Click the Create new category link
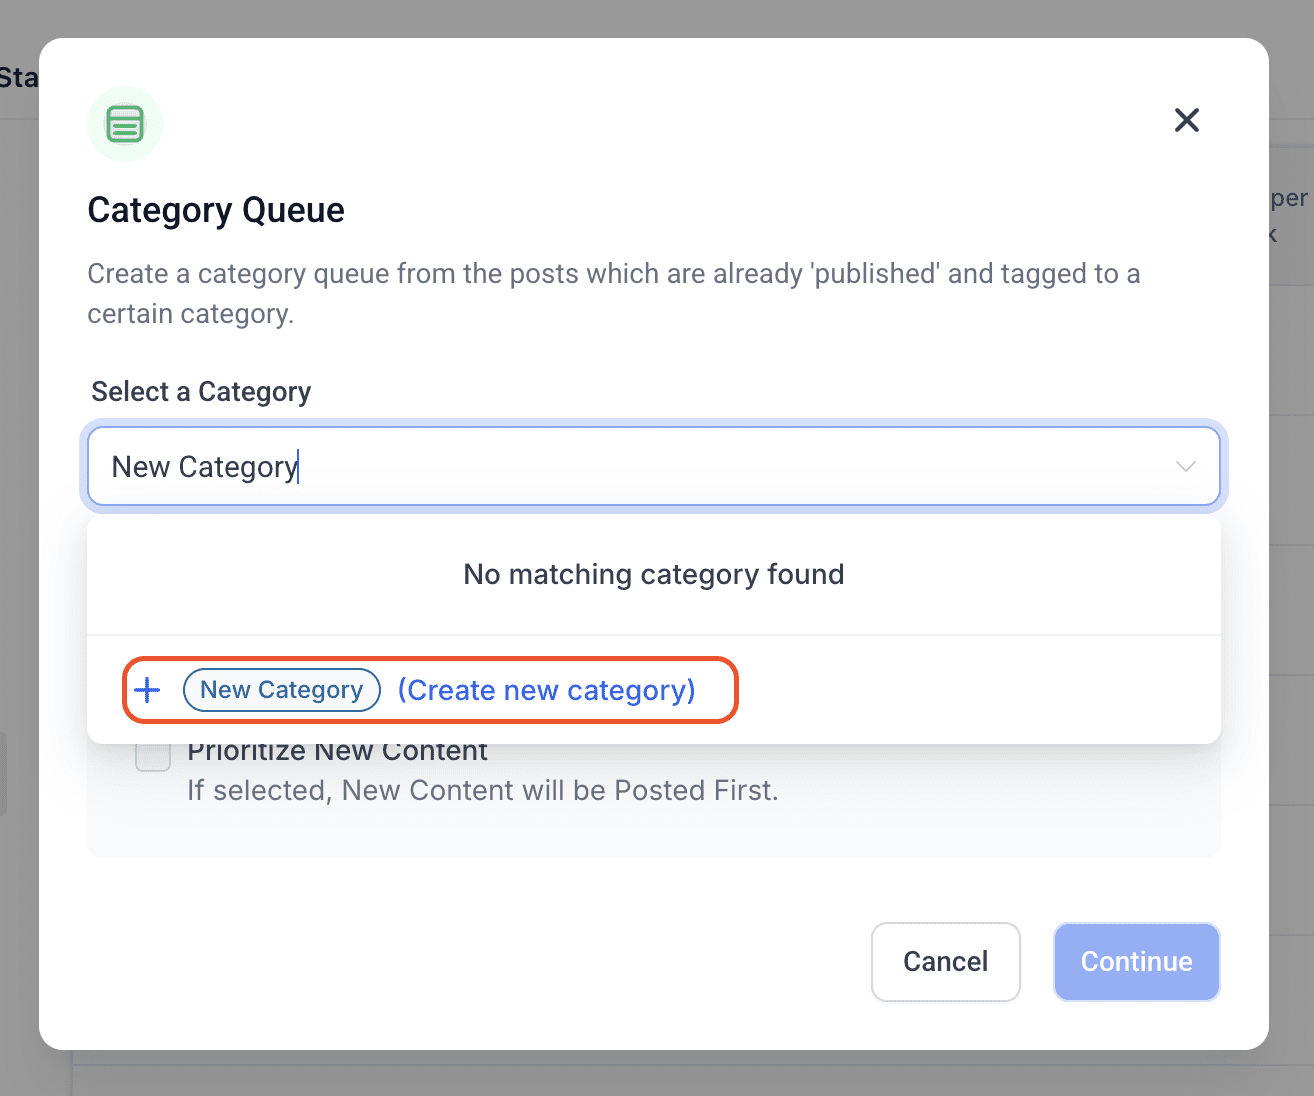Viewport: 1314px width, 1096px height. click(546, 690)
